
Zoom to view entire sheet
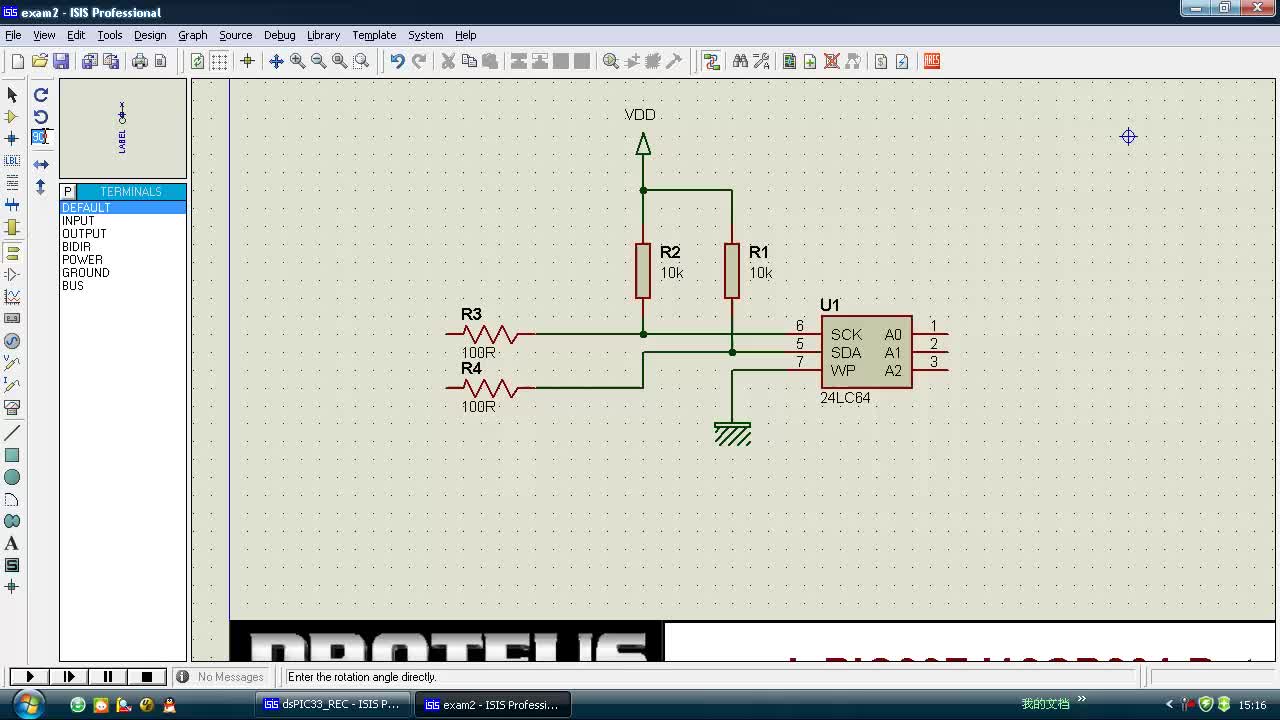[x=340, y=61]
